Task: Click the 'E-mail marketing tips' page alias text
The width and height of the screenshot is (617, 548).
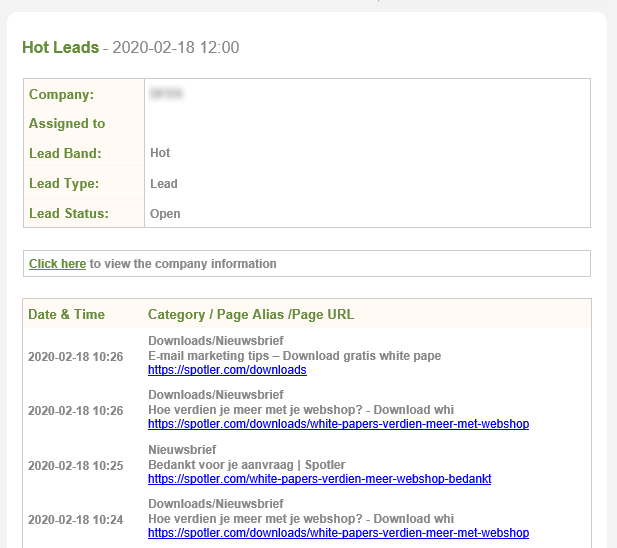Action: click(294, 356)
